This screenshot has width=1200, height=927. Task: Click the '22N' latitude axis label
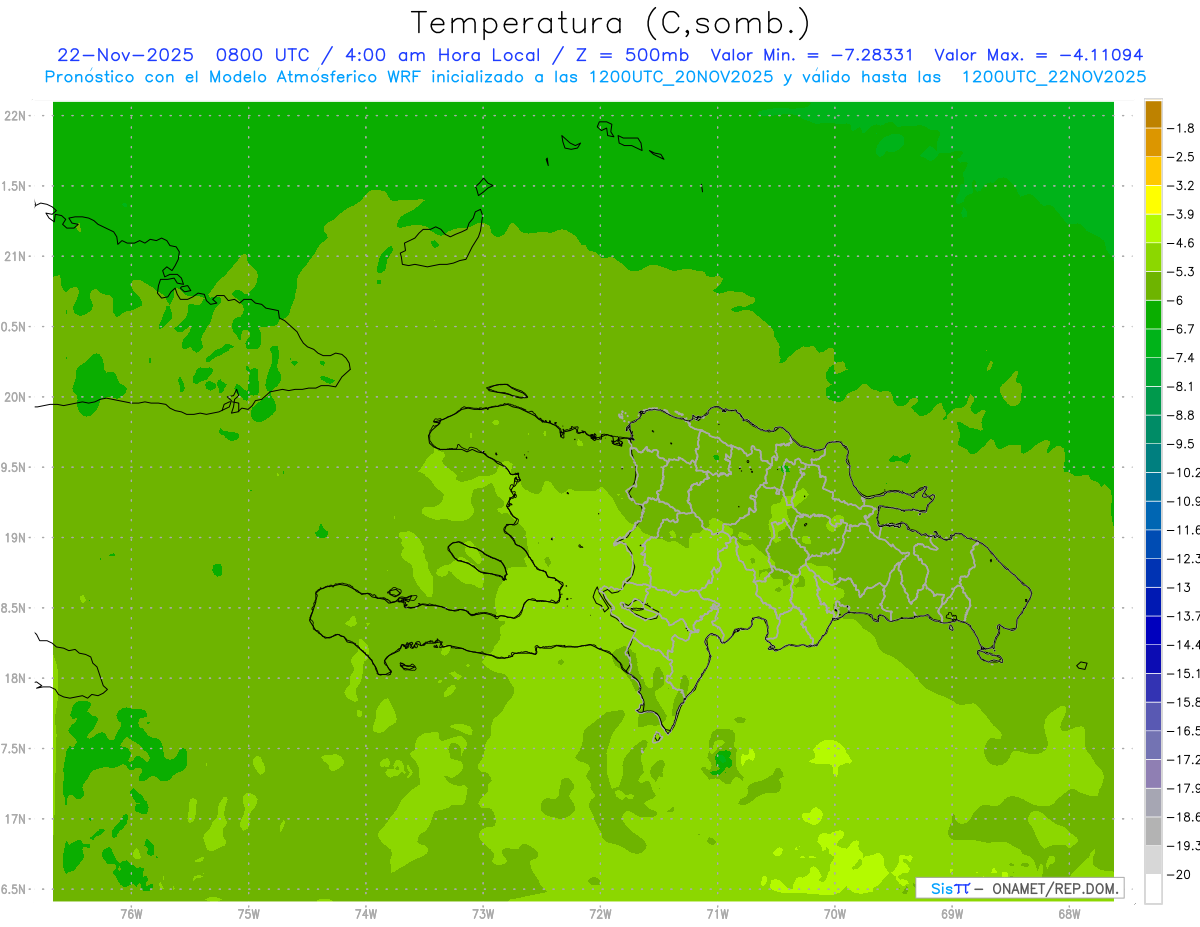(x=16, y=116)
